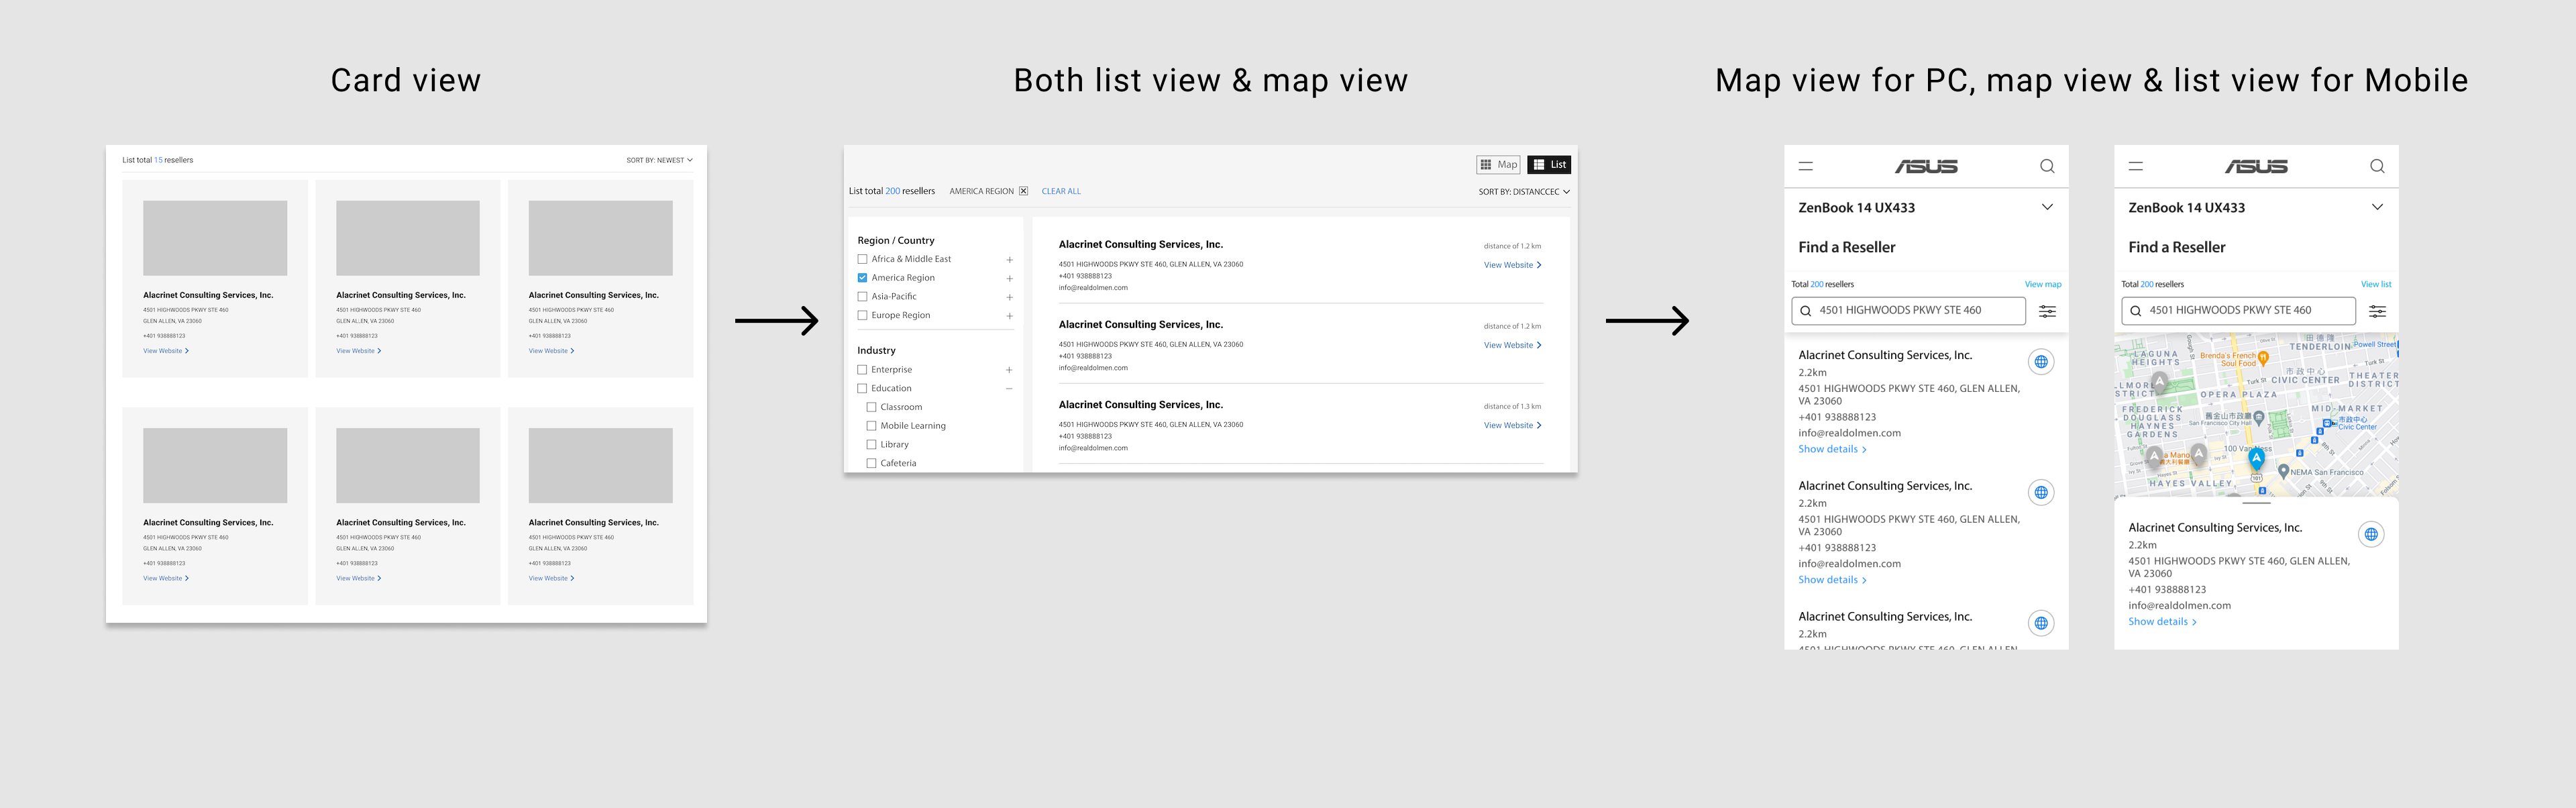Switch to Map view tab

[1498, 165]
